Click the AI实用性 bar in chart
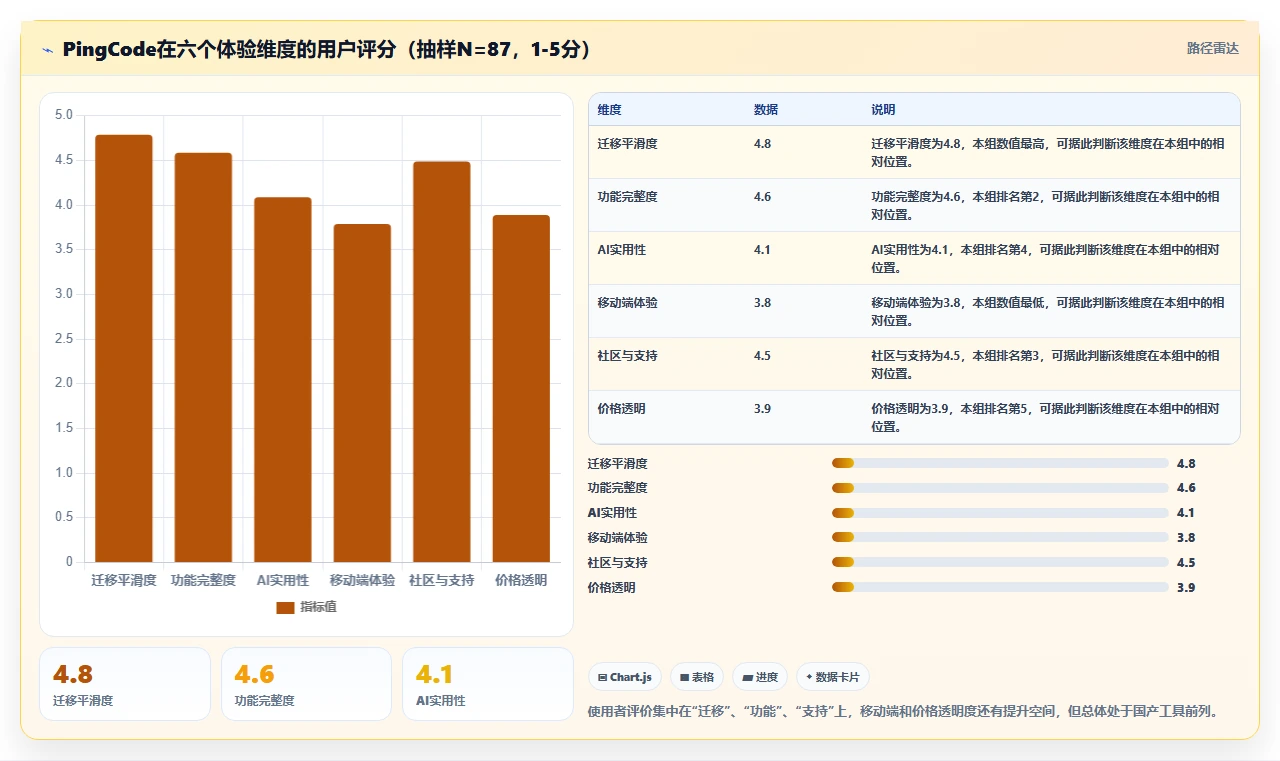Screen dimensions: 1280x761 coord(283,380)
